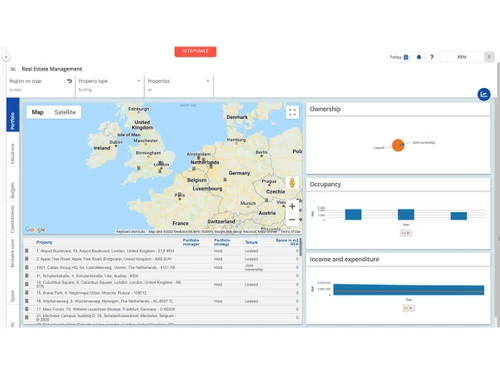Select the 17, Main Forum property row
Screen dimensions: 500x375
162,309
